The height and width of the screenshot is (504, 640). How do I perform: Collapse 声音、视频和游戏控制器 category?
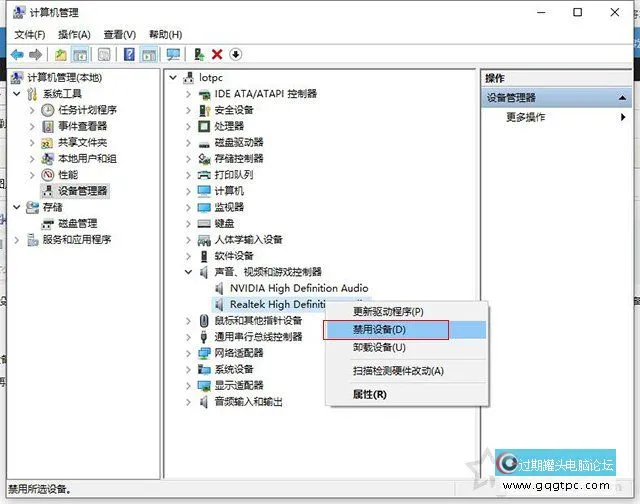click(188, 272)
